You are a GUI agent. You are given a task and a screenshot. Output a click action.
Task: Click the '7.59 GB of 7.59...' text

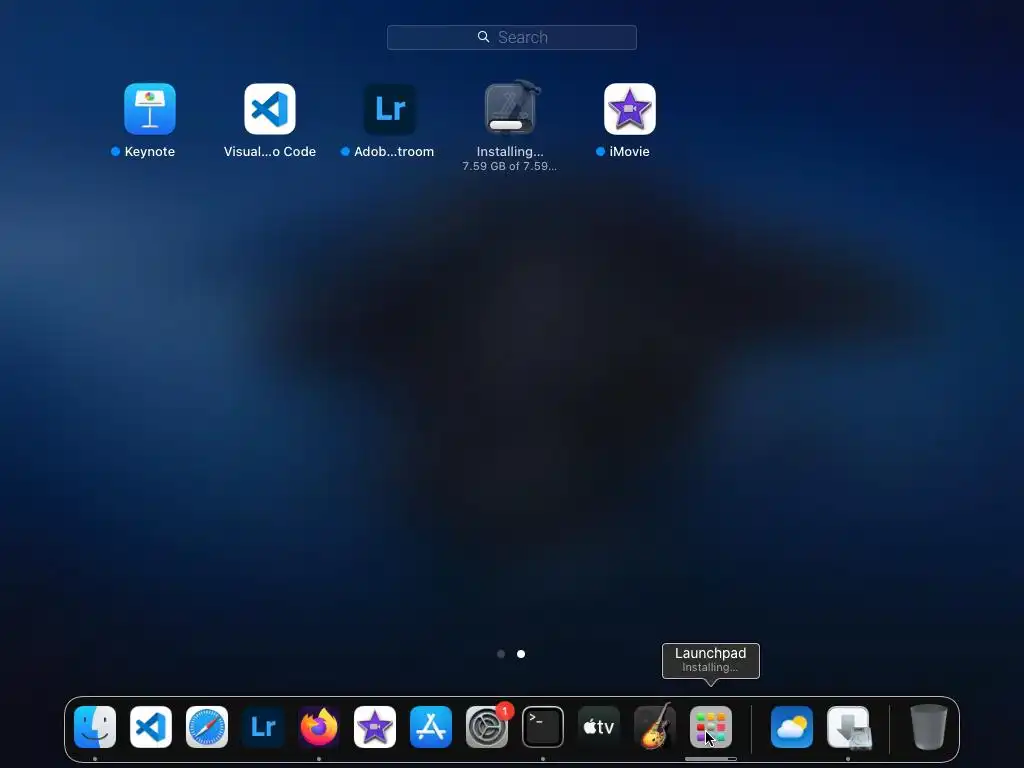click(x=509, y=166)
